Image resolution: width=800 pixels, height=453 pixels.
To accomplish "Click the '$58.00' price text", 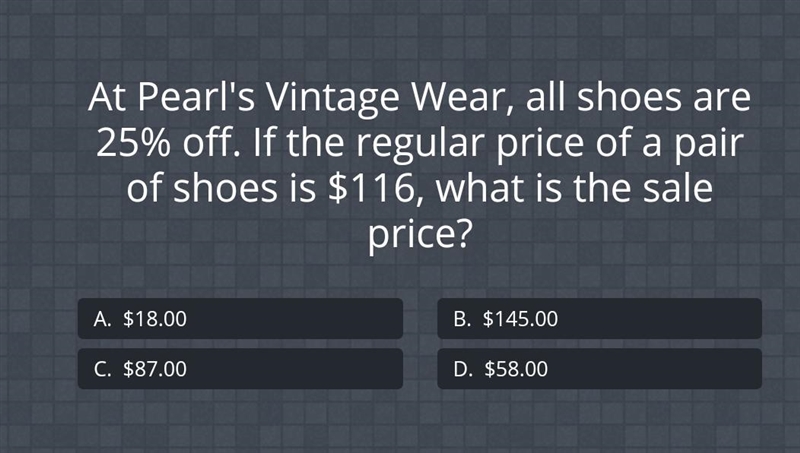I will tap(516, 369).
